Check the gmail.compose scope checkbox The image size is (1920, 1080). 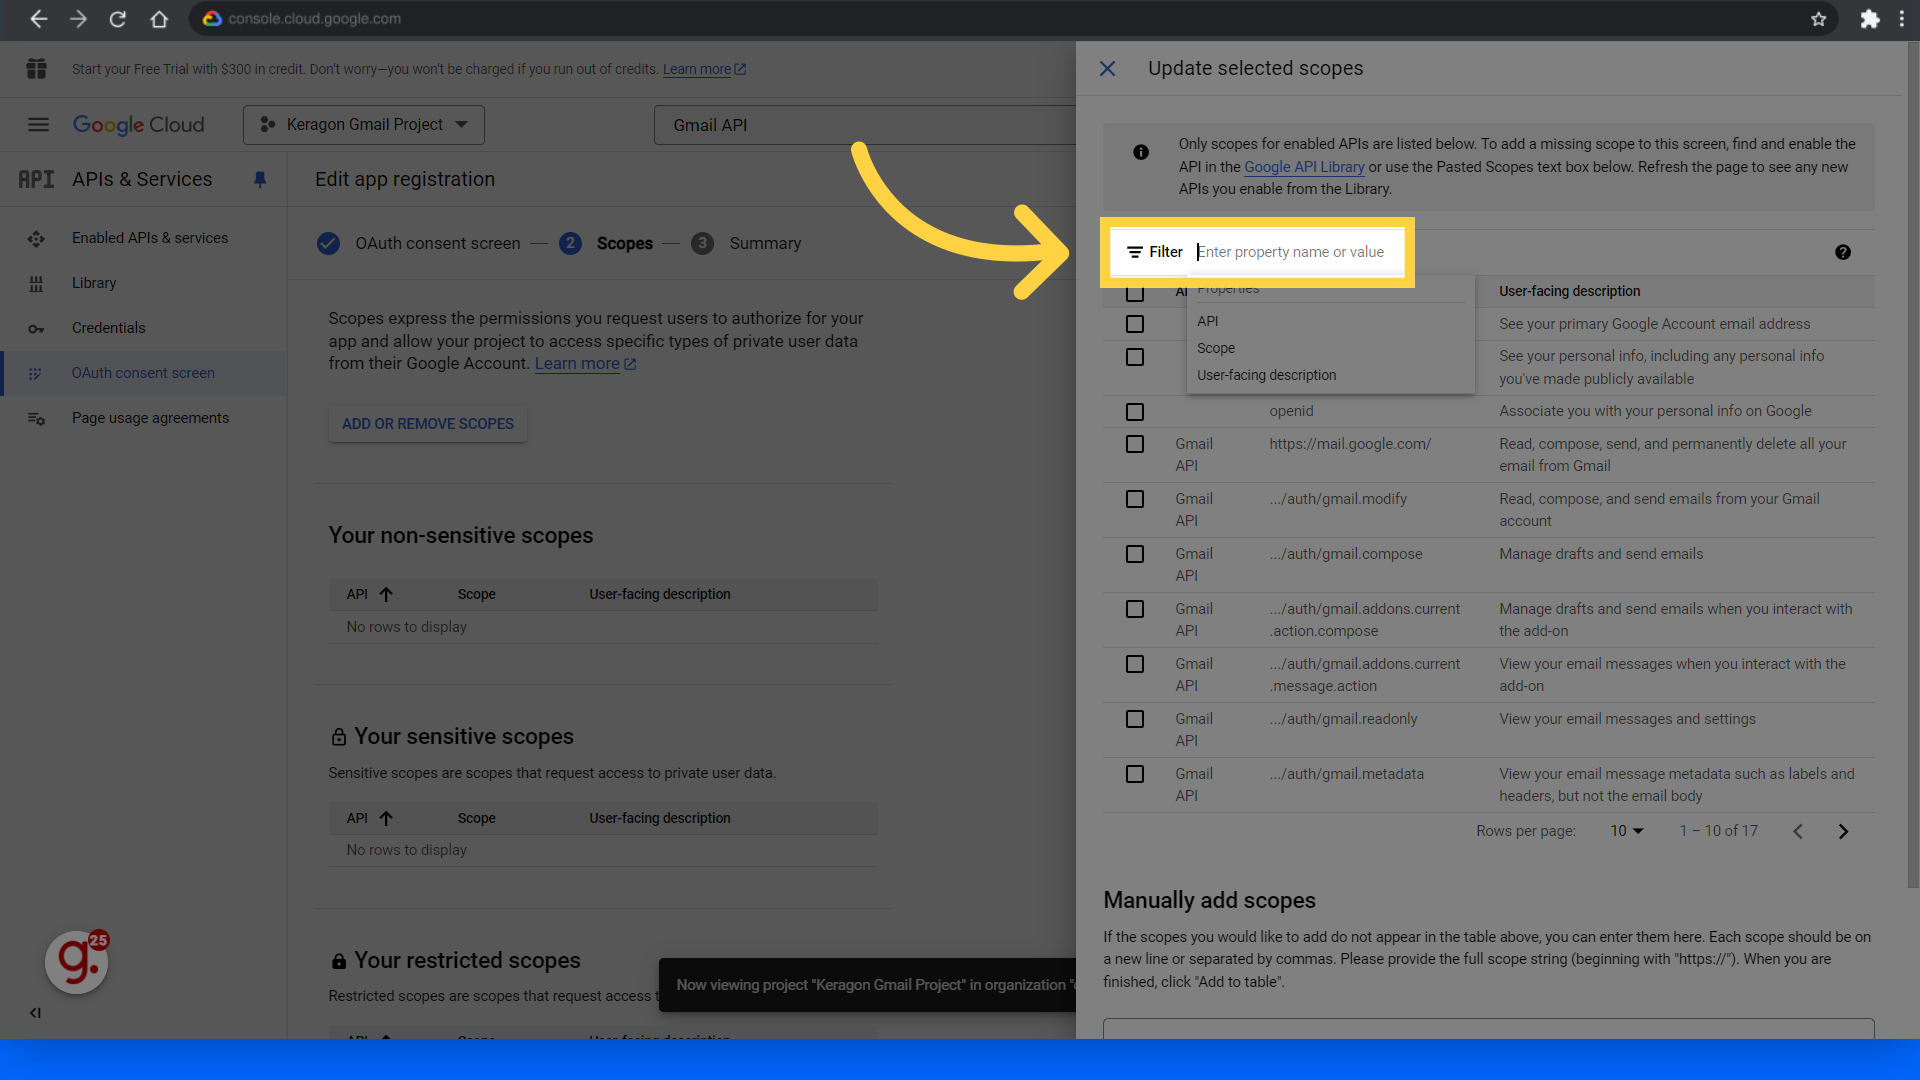pos(1135,554)
